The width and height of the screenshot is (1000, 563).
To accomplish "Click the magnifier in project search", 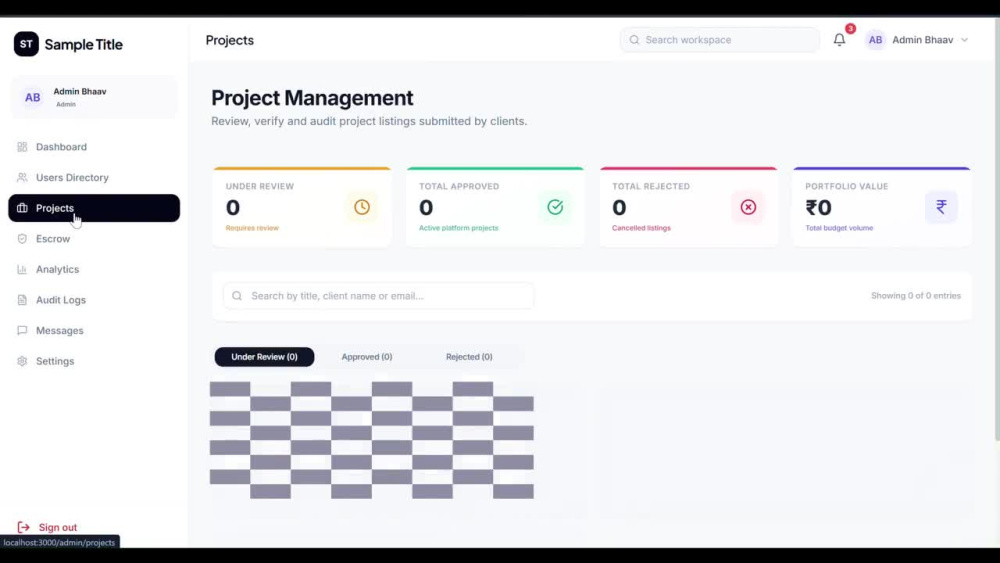I will [237, 296].
